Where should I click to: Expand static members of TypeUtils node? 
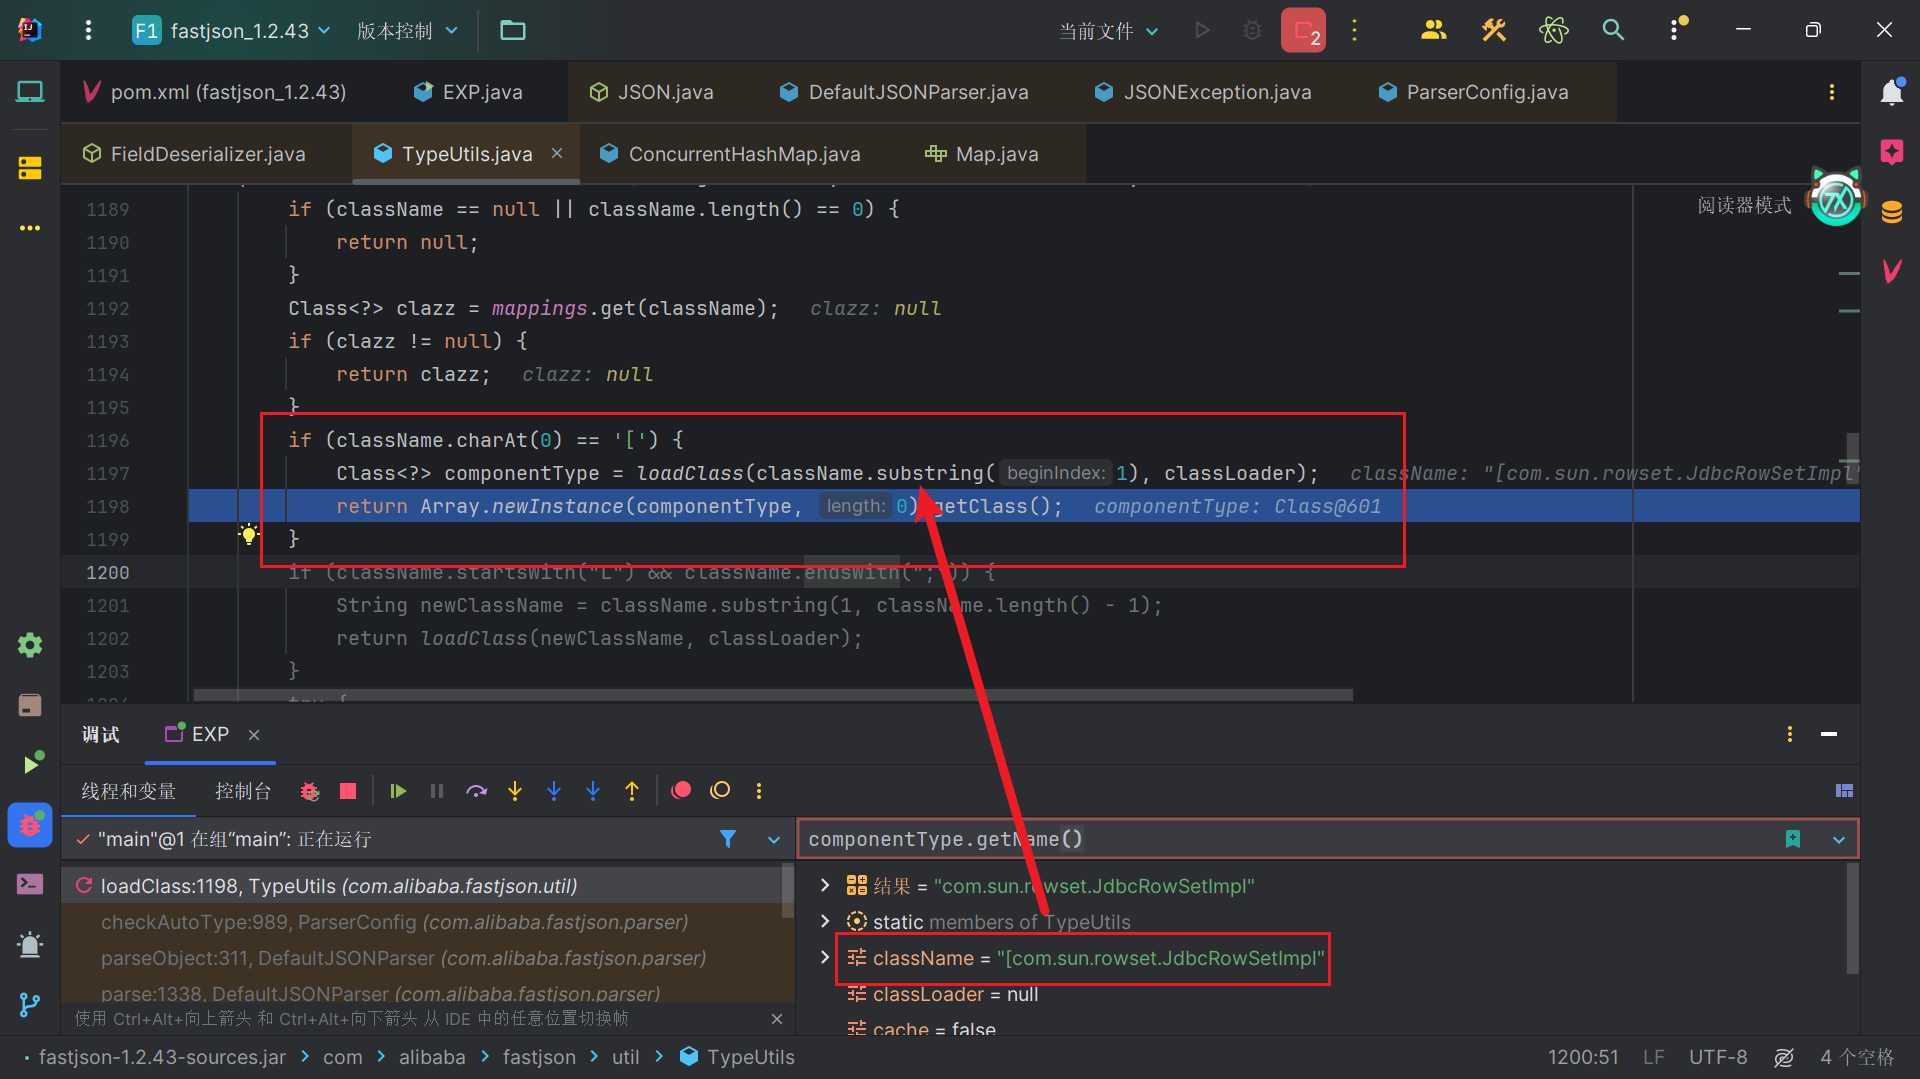(824, 921)
